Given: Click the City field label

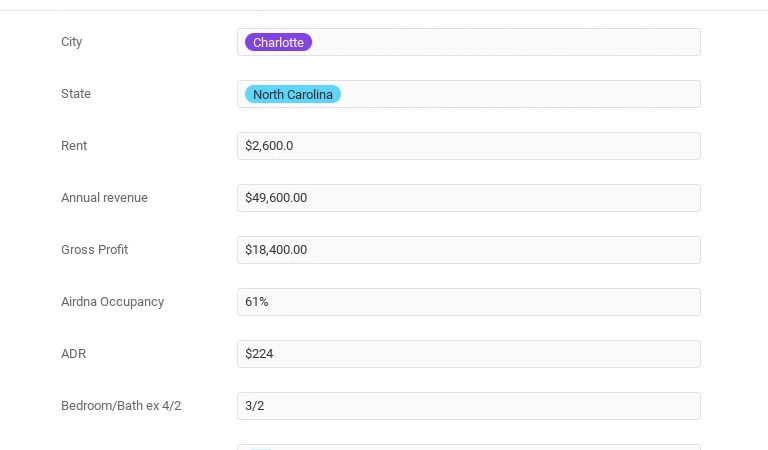Looking at the screenshot, I should [x=72, y=42].
